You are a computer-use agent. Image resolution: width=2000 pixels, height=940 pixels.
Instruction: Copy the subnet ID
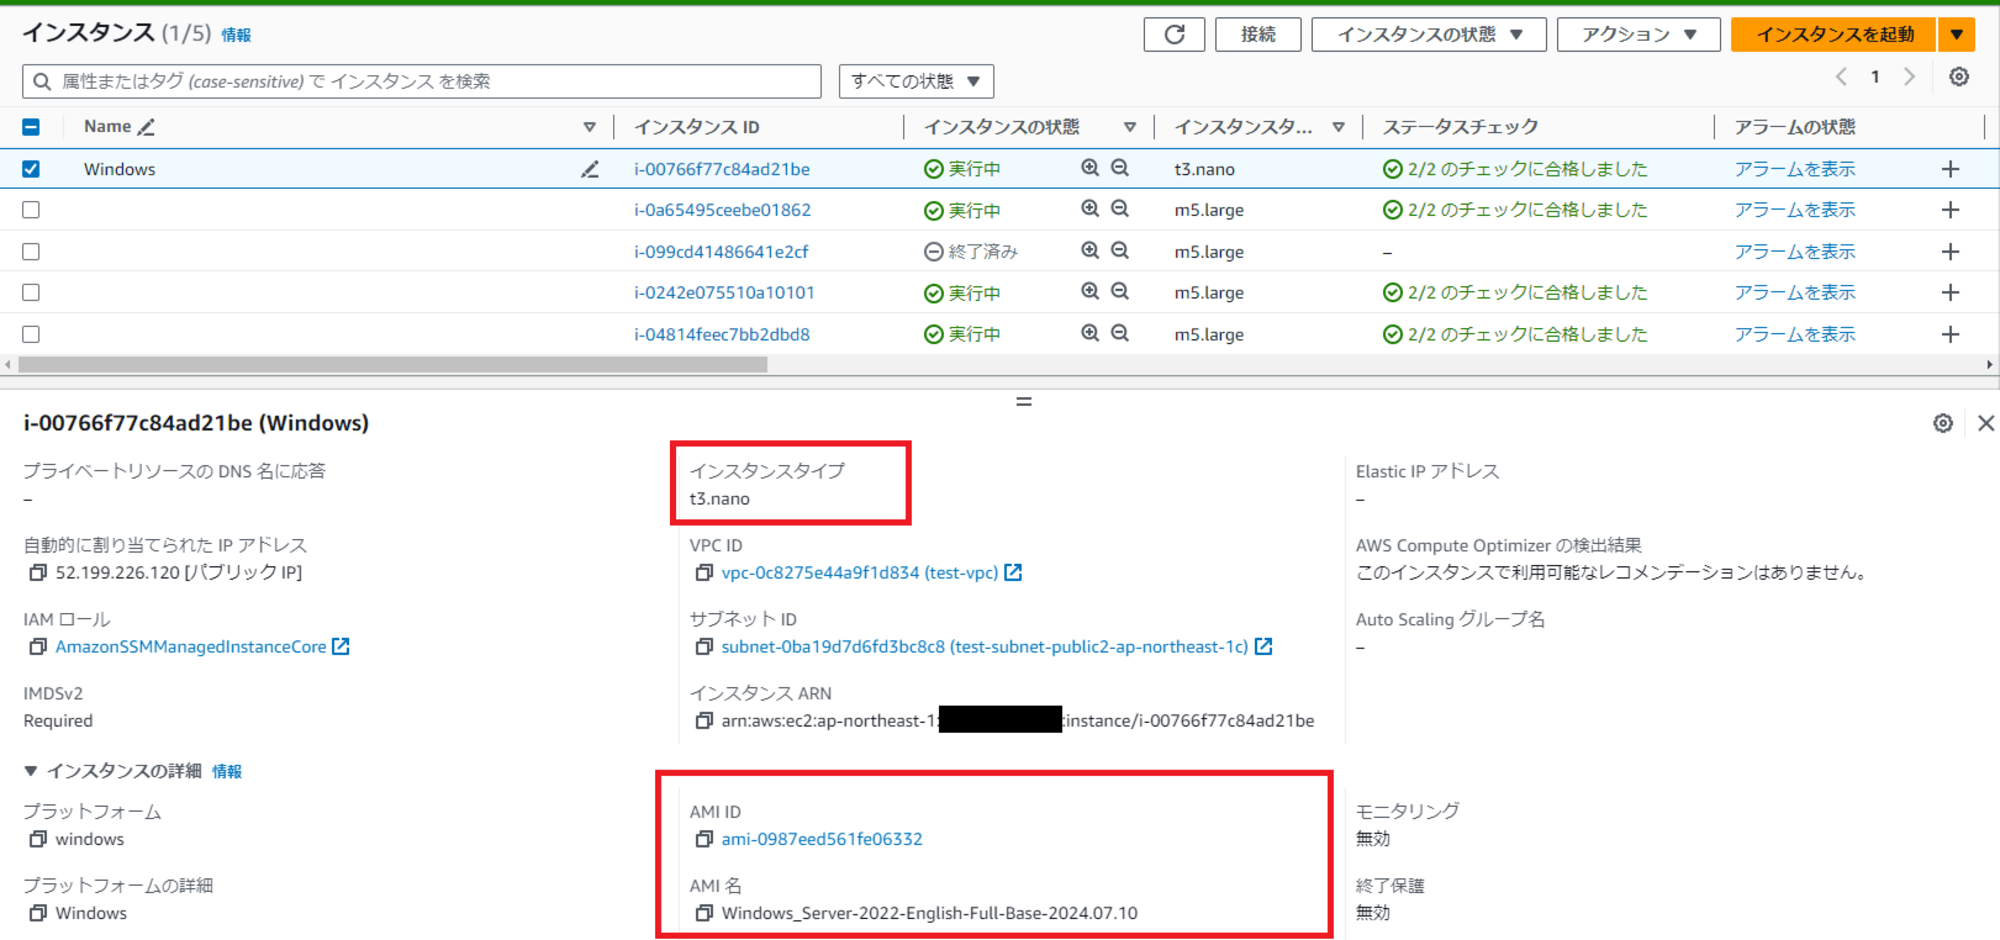tap(704, 647)
